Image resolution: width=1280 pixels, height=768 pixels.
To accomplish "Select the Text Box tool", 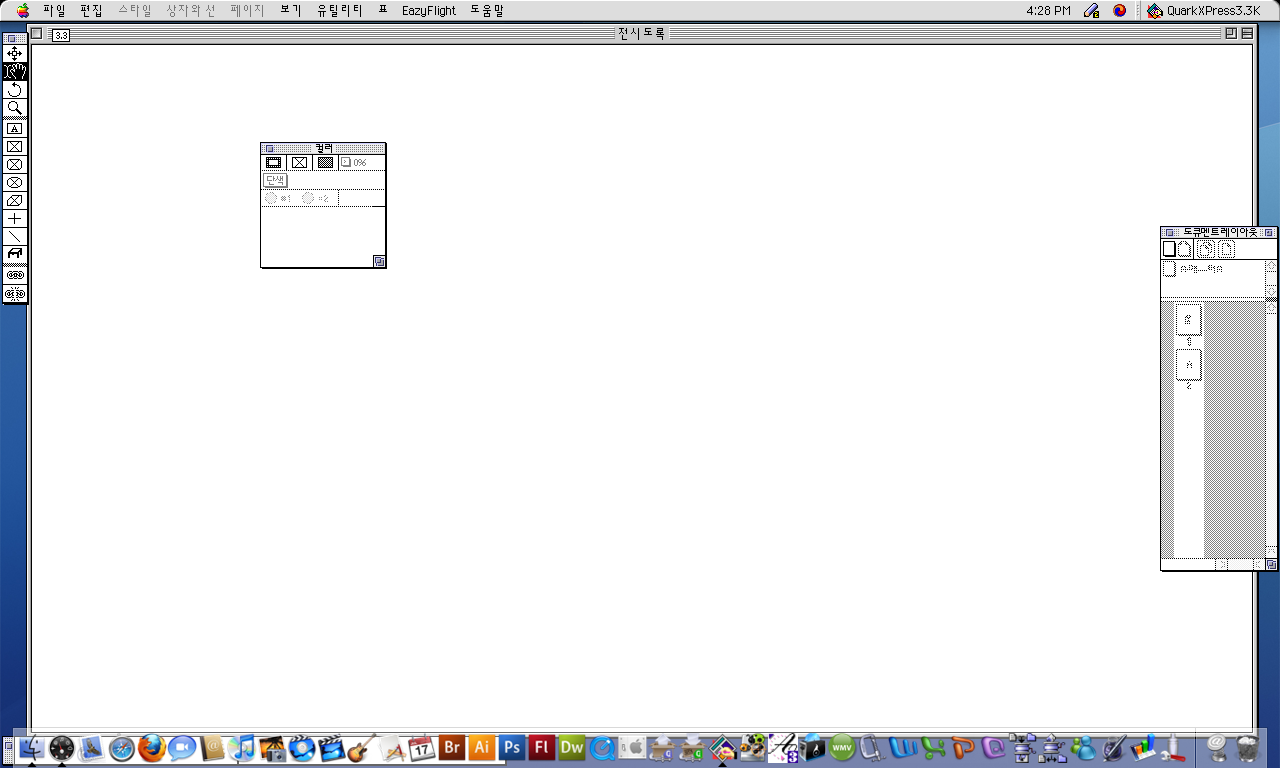I will (14, 128).
